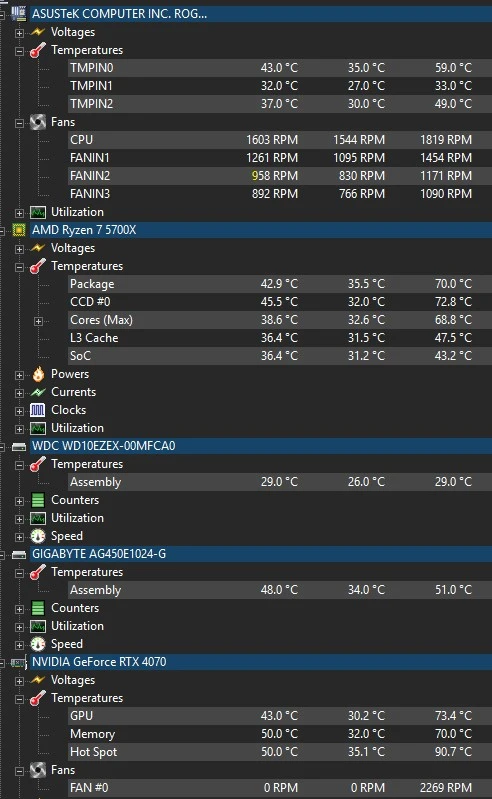492x799 pixels.
Task: Select the TMPIN0 temperature row
Action: tap(280, 68)
